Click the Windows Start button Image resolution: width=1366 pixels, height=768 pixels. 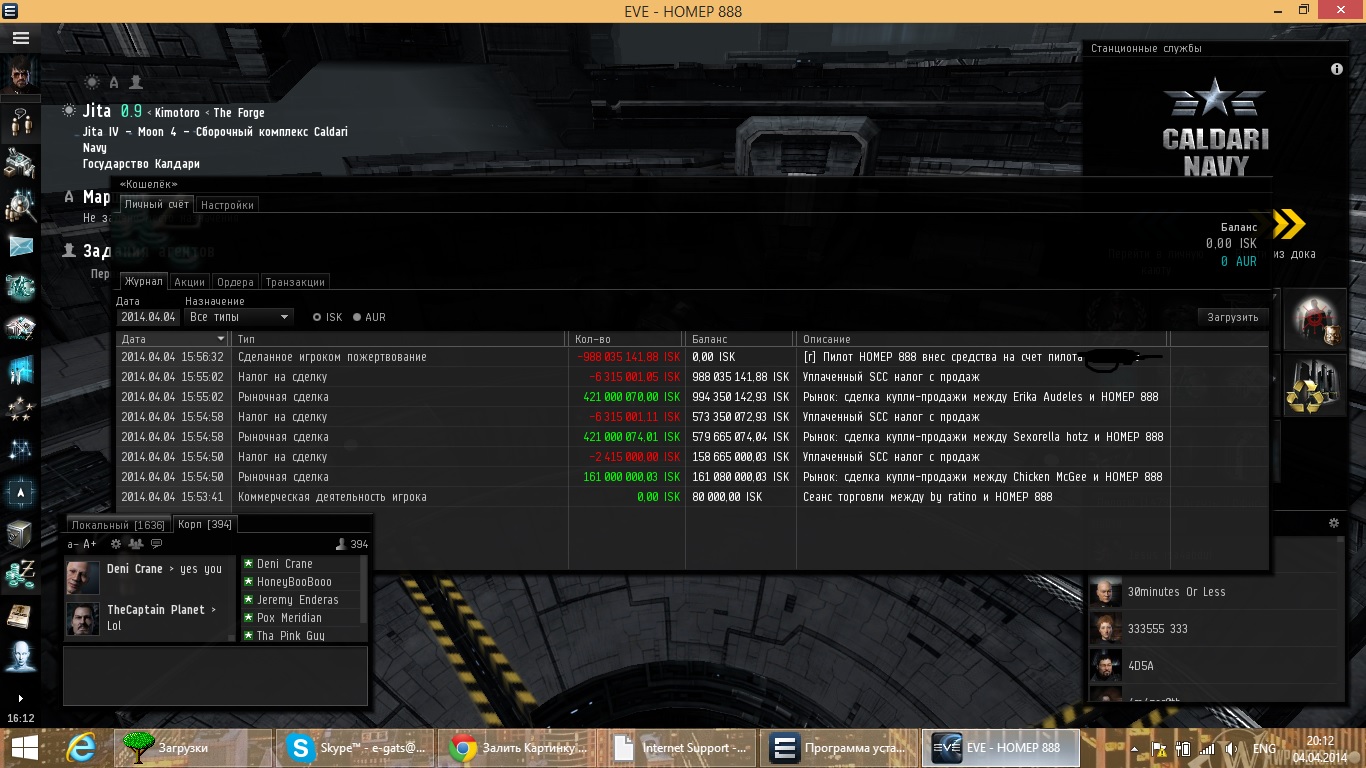pyautogui.click(x=25, y=748)
